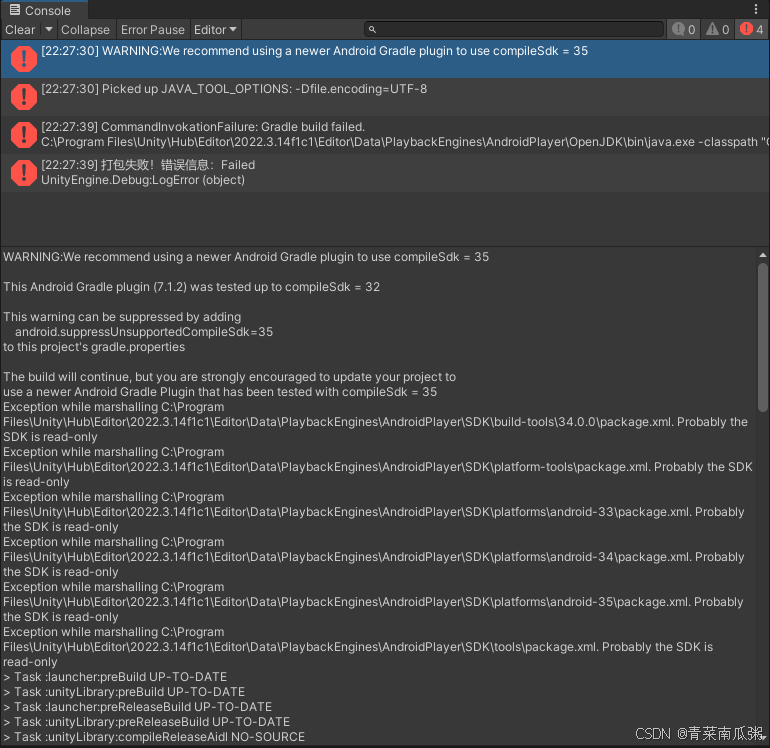Open the Editor target dropdown
The image size is (770, 748).
(x=215, y=29)
